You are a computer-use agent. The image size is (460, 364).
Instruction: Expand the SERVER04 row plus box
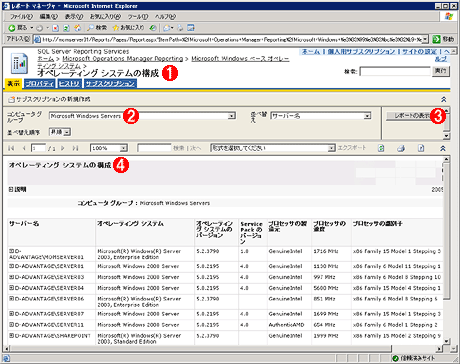(11, 288)
